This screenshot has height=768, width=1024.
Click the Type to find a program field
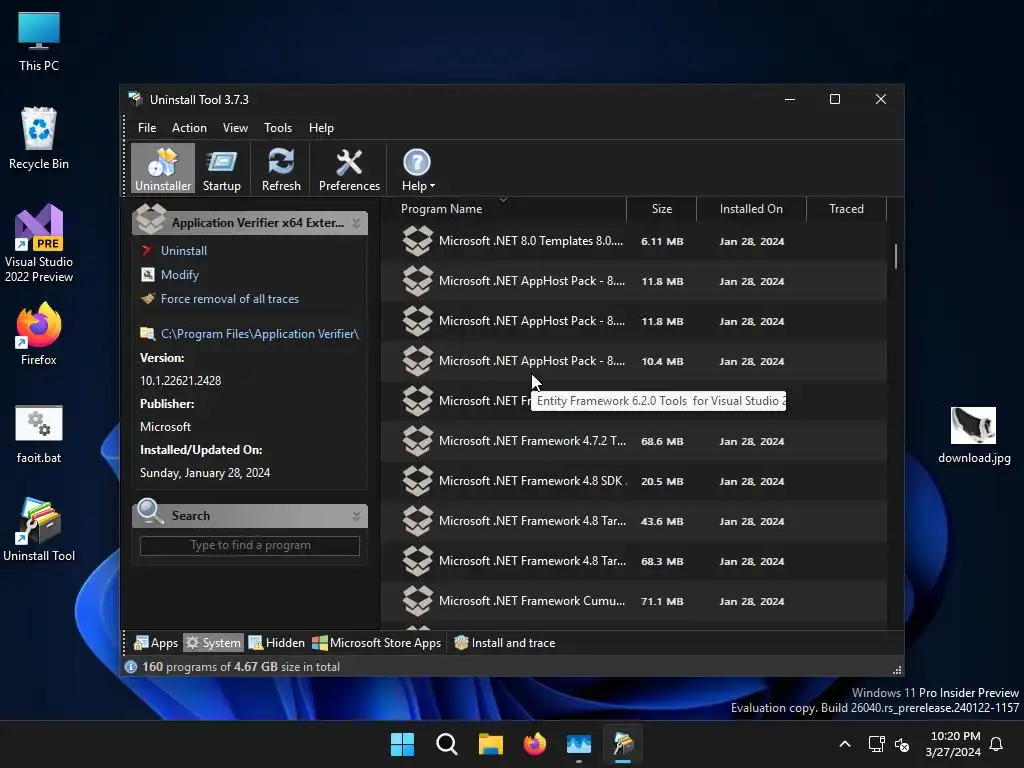(x=249, y=545)
